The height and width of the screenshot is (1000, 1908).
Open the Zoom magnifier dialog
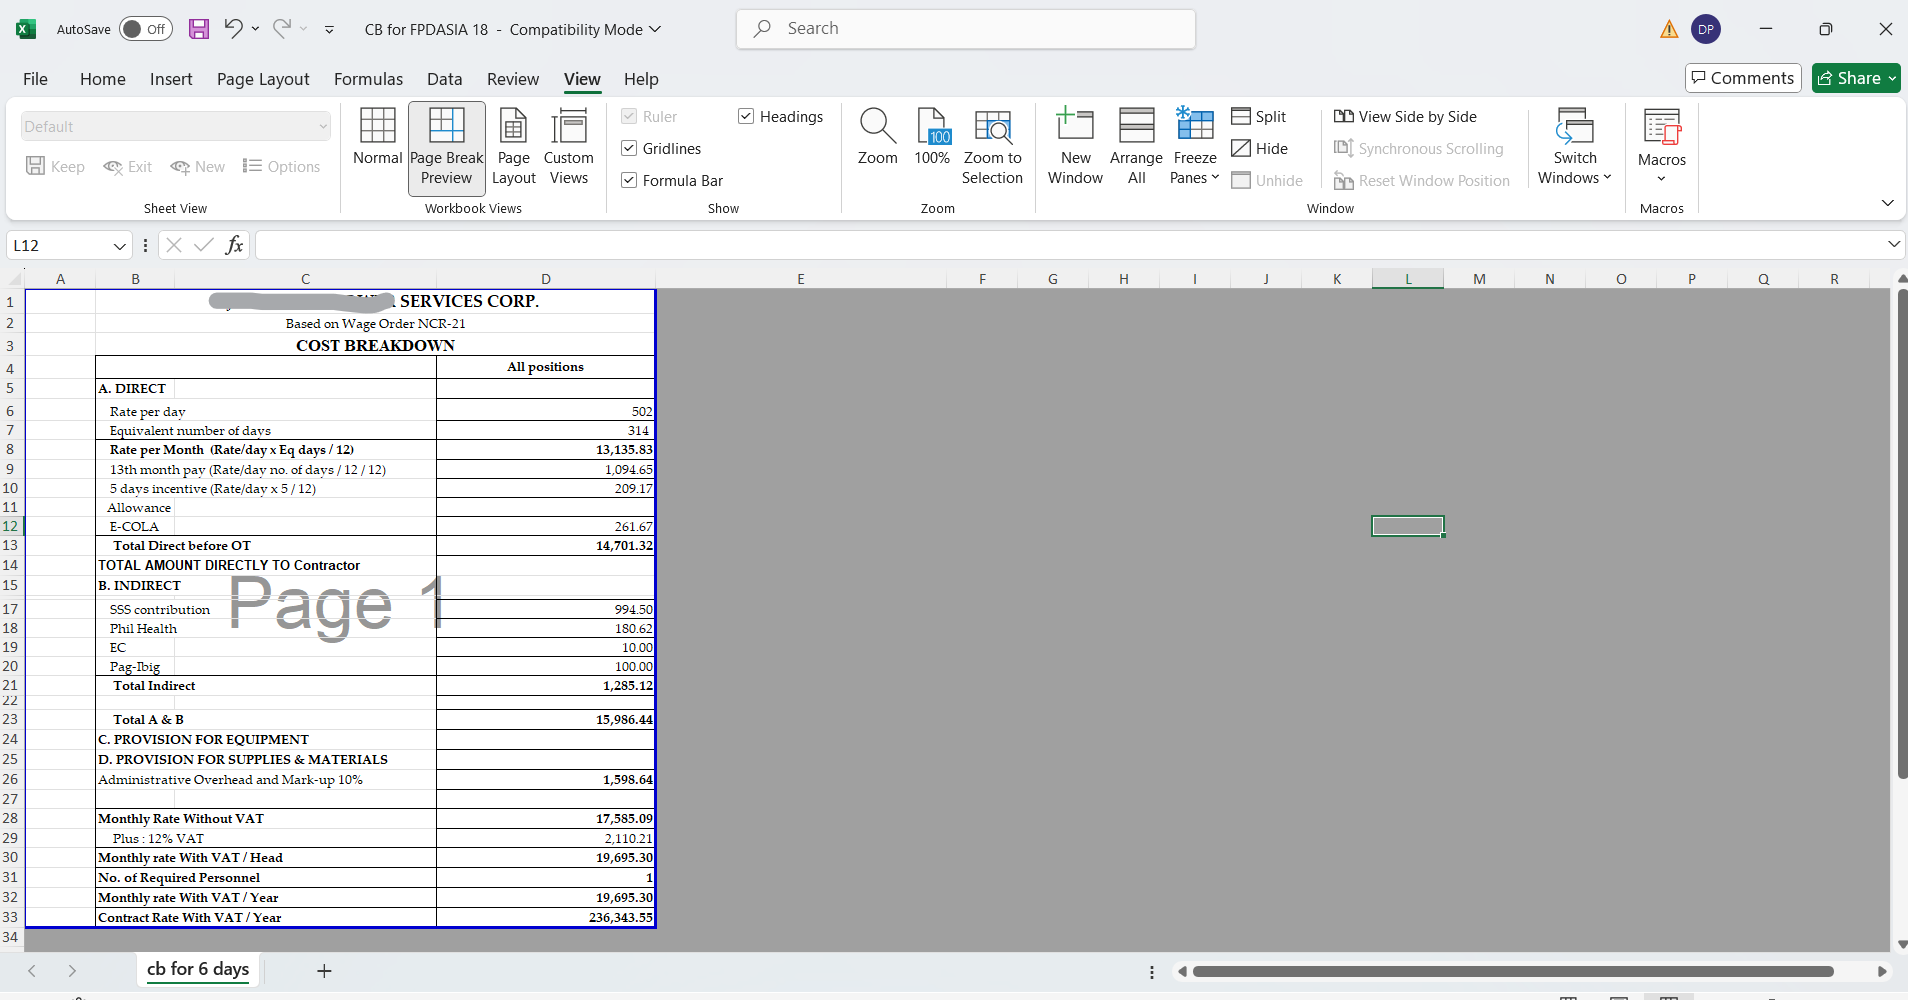pos(877,137)
